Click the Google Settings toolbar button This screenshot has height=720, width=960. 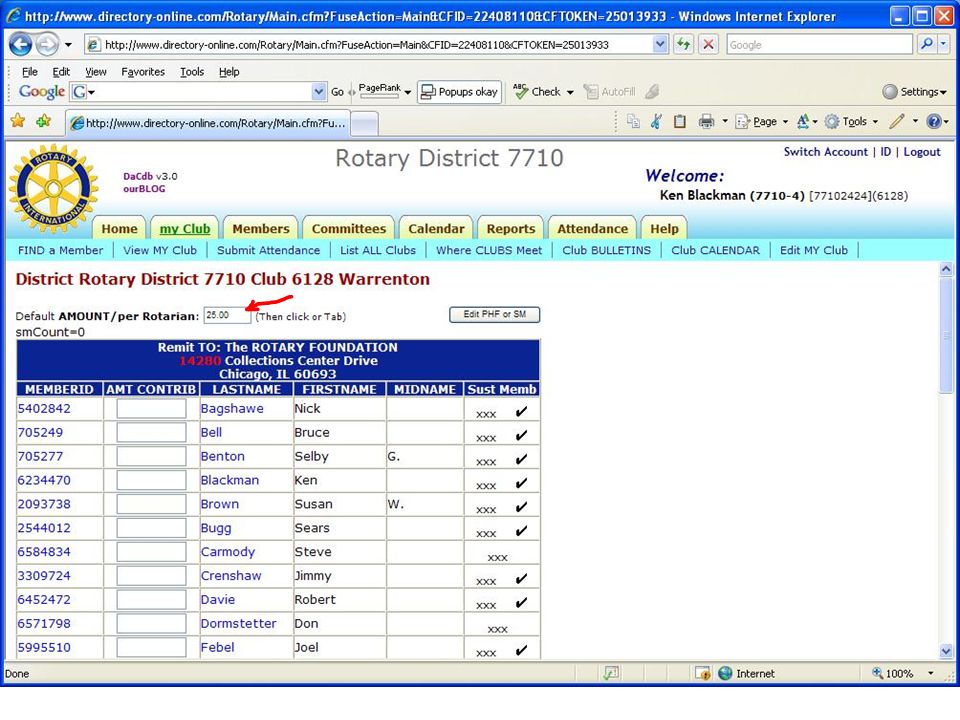pos(915,92)
